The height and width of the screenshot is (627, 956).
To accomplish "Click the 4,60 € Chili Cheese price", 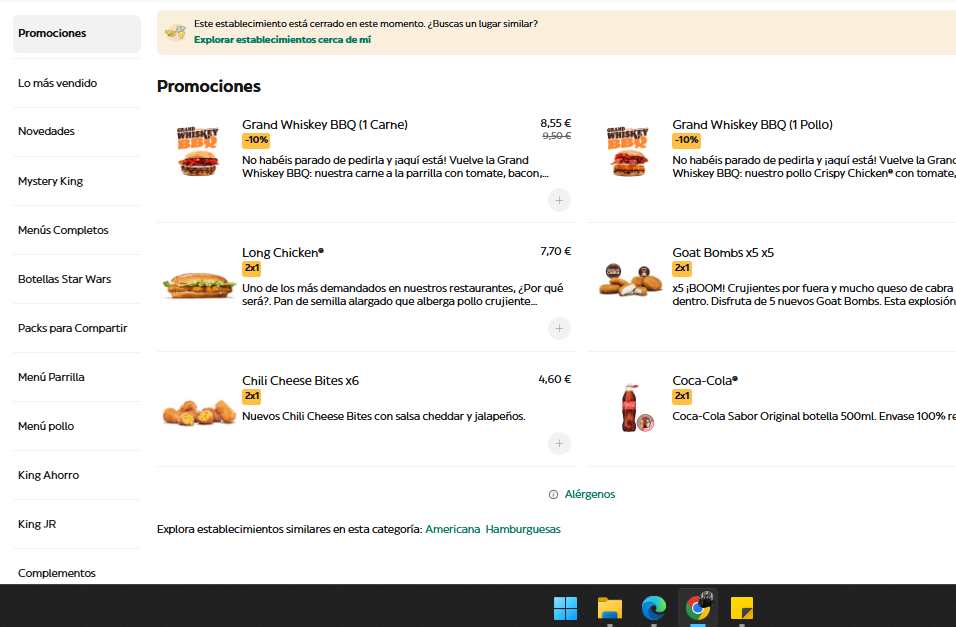I will tap(555, 379).
